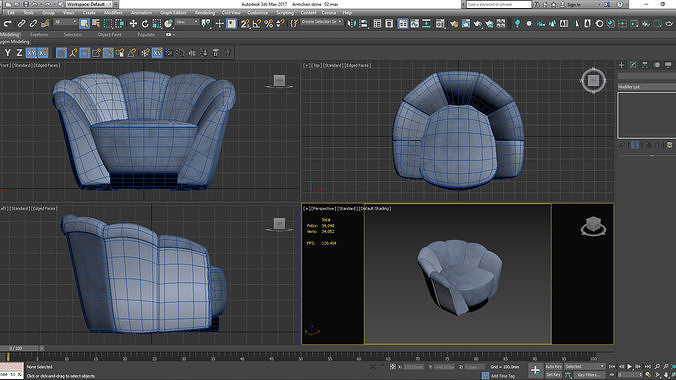Screen dimensions: 676x380
Task: Toggle Spinner Snap button
Action: (280, 24)
